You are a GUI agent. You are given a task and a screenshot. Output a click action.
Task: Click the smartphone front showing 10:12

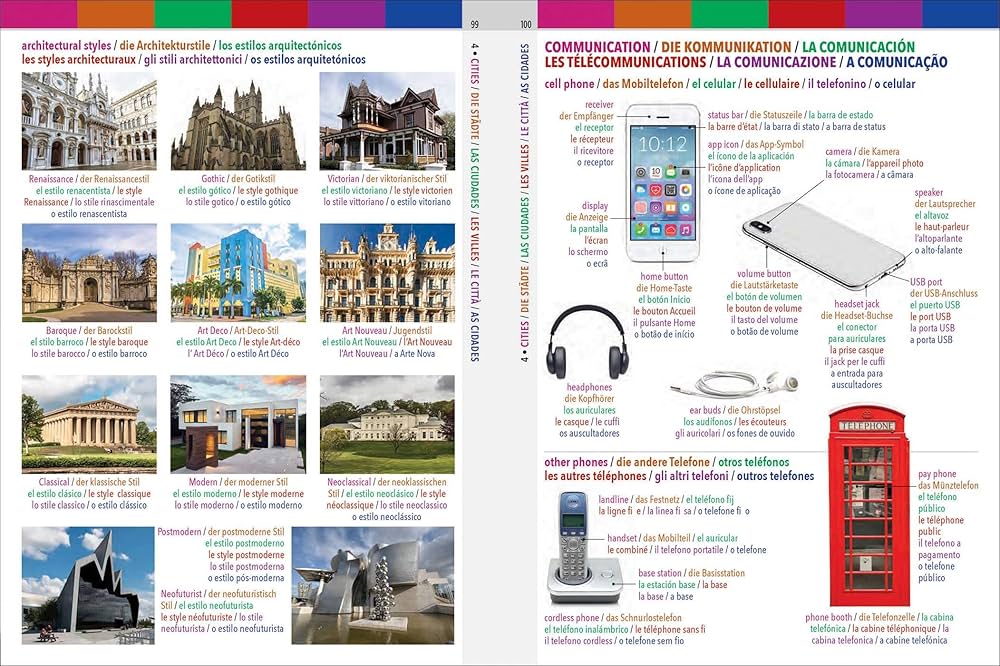tap(663, 183)
